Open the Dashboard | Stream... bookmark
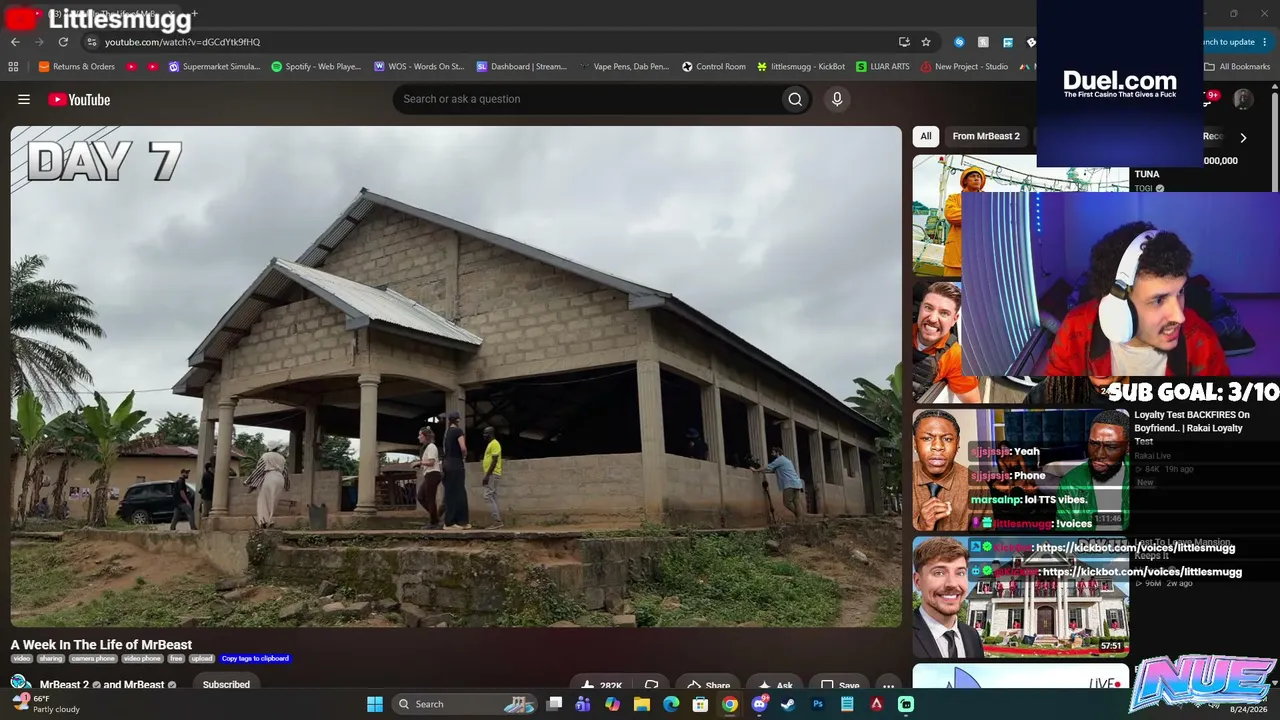Viewport: 1280px width, 720px height. pyautogui.click(x=522, y=67)
